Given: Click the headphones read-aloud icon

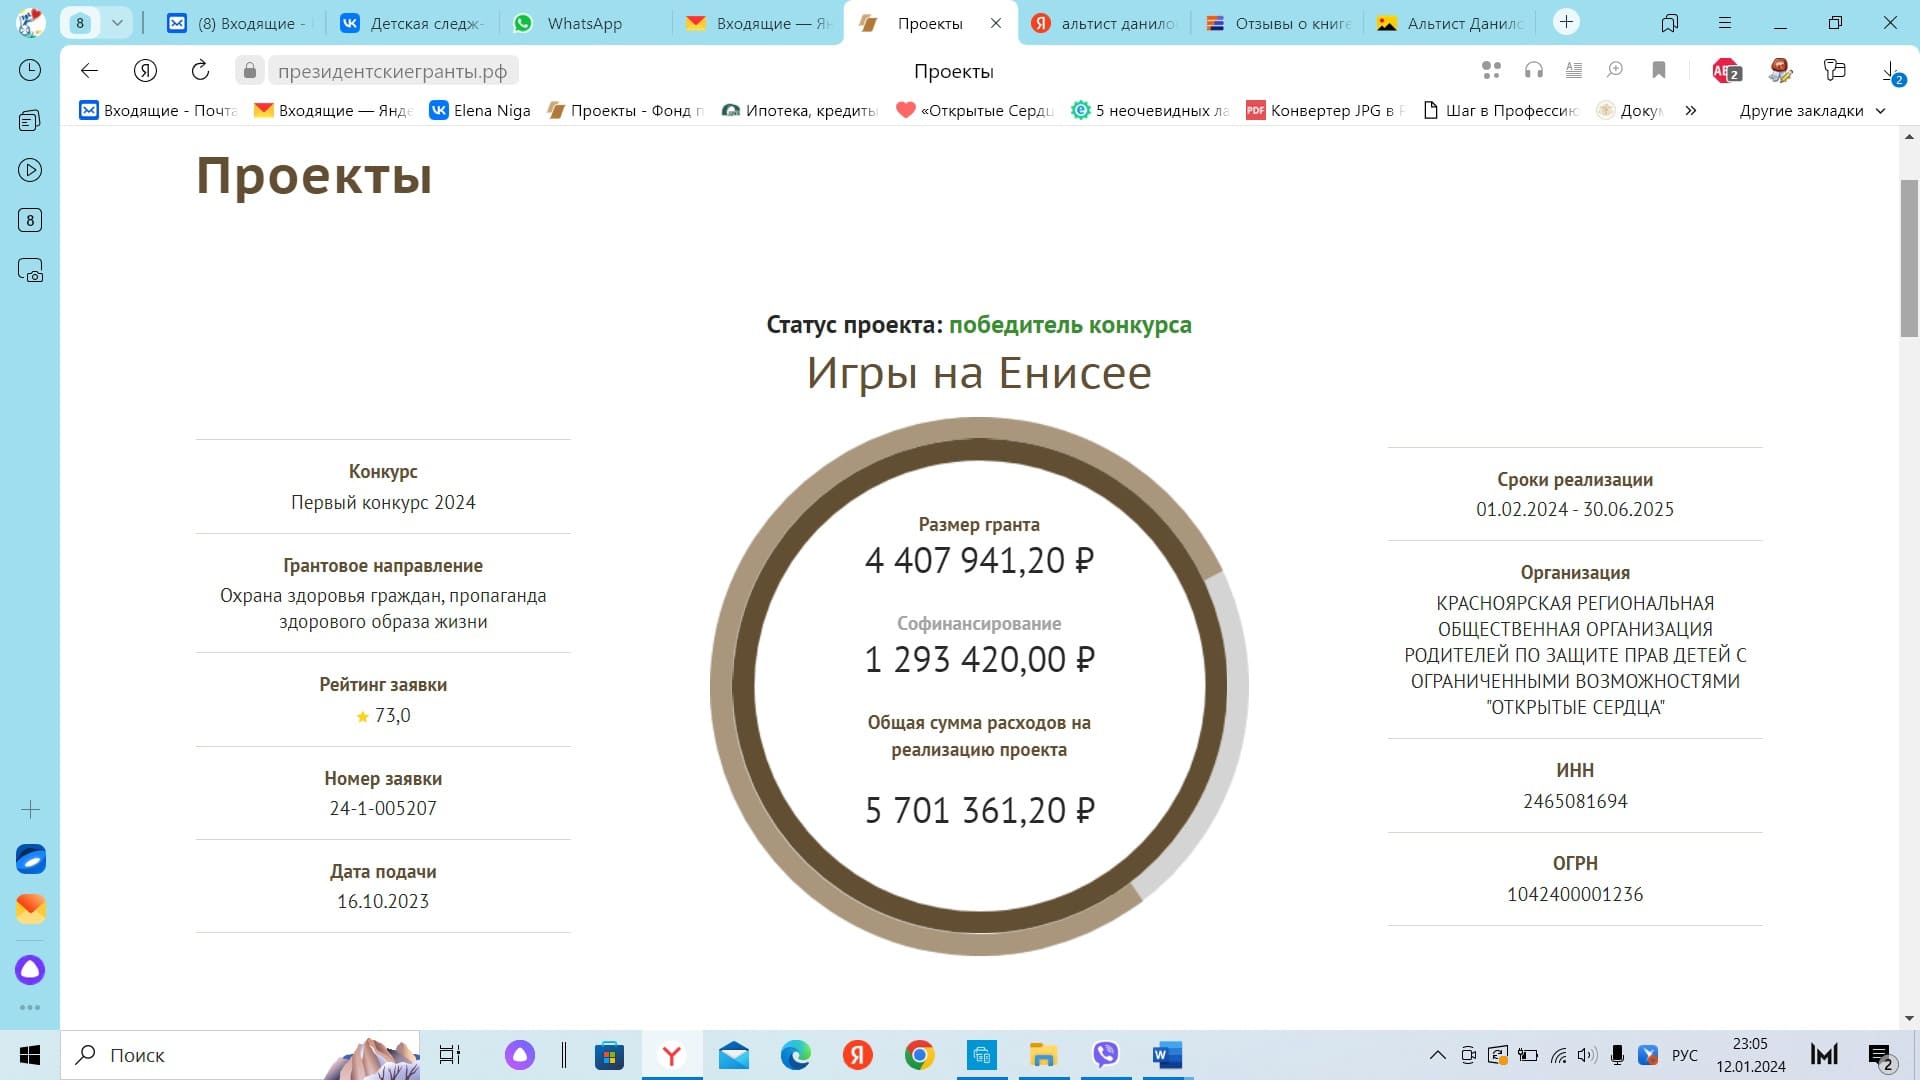Looking at the screenshot, I should pyautogui.click(x=1533, y=70).
